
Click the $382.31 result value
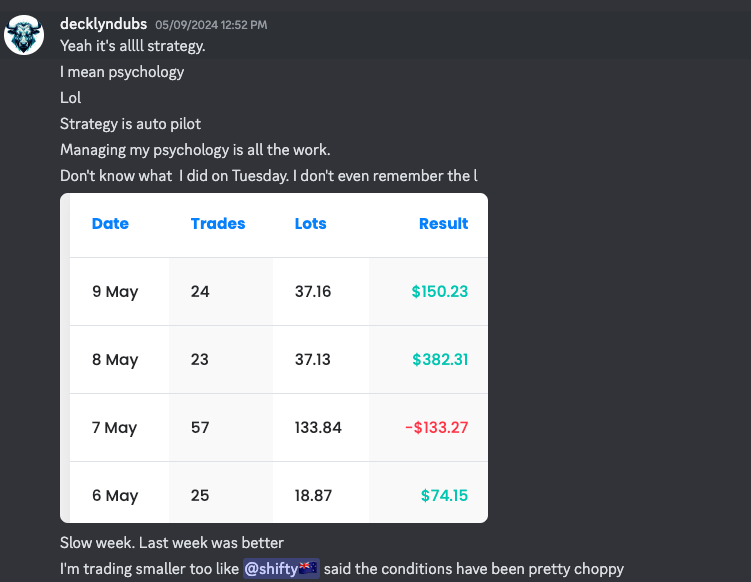tap(440, 360)
